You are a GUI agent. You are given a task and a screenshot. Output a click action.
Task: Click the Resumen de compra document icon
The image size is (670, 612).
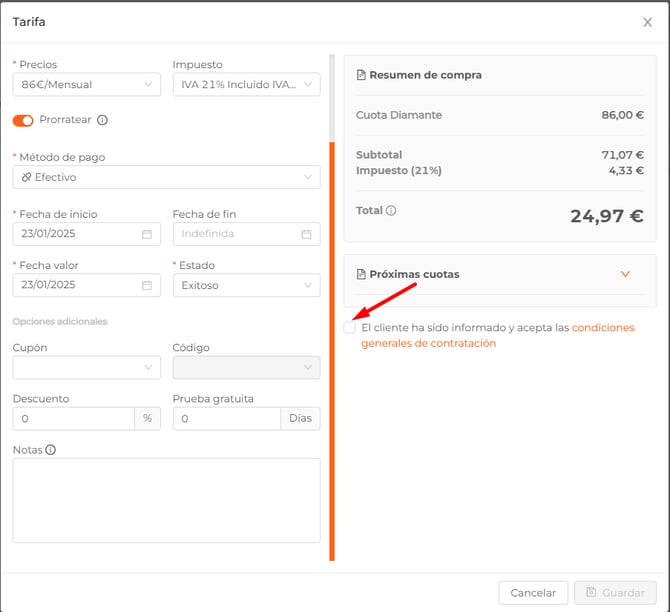(361, 75)
